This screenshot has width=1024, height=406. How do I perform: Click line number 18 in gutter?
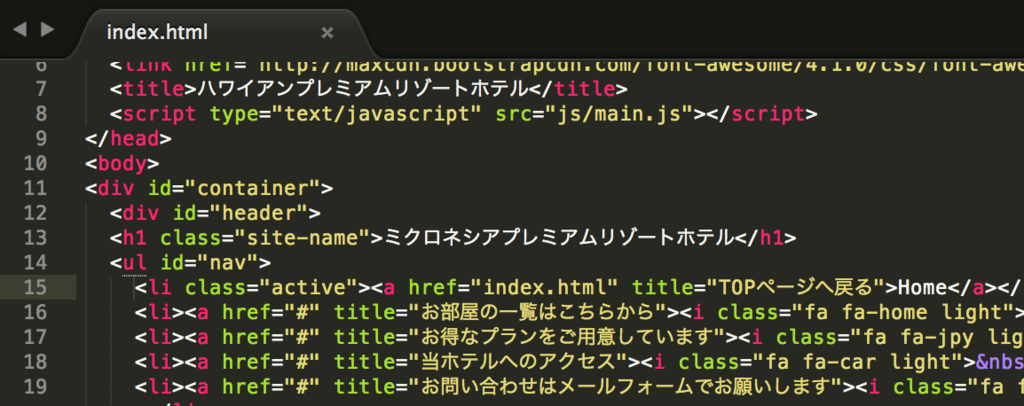point(35,362)
